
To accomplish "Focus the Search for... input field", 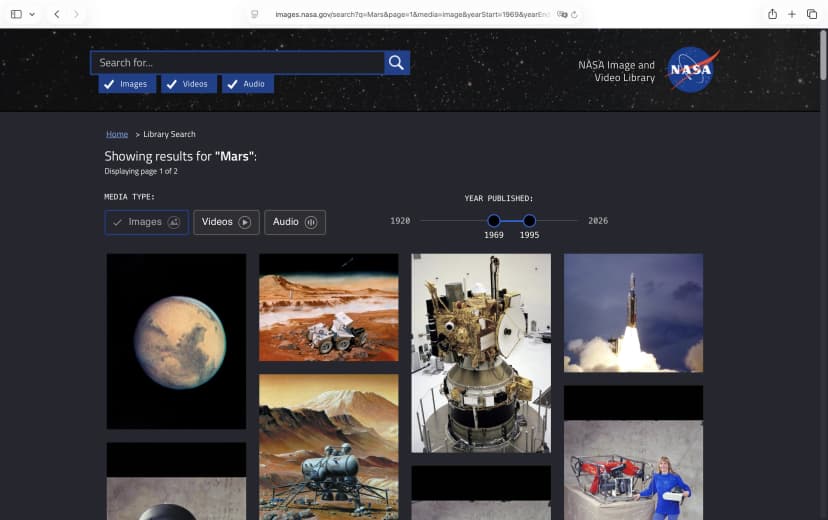I will pyautogui.click(x=238, y=63).
